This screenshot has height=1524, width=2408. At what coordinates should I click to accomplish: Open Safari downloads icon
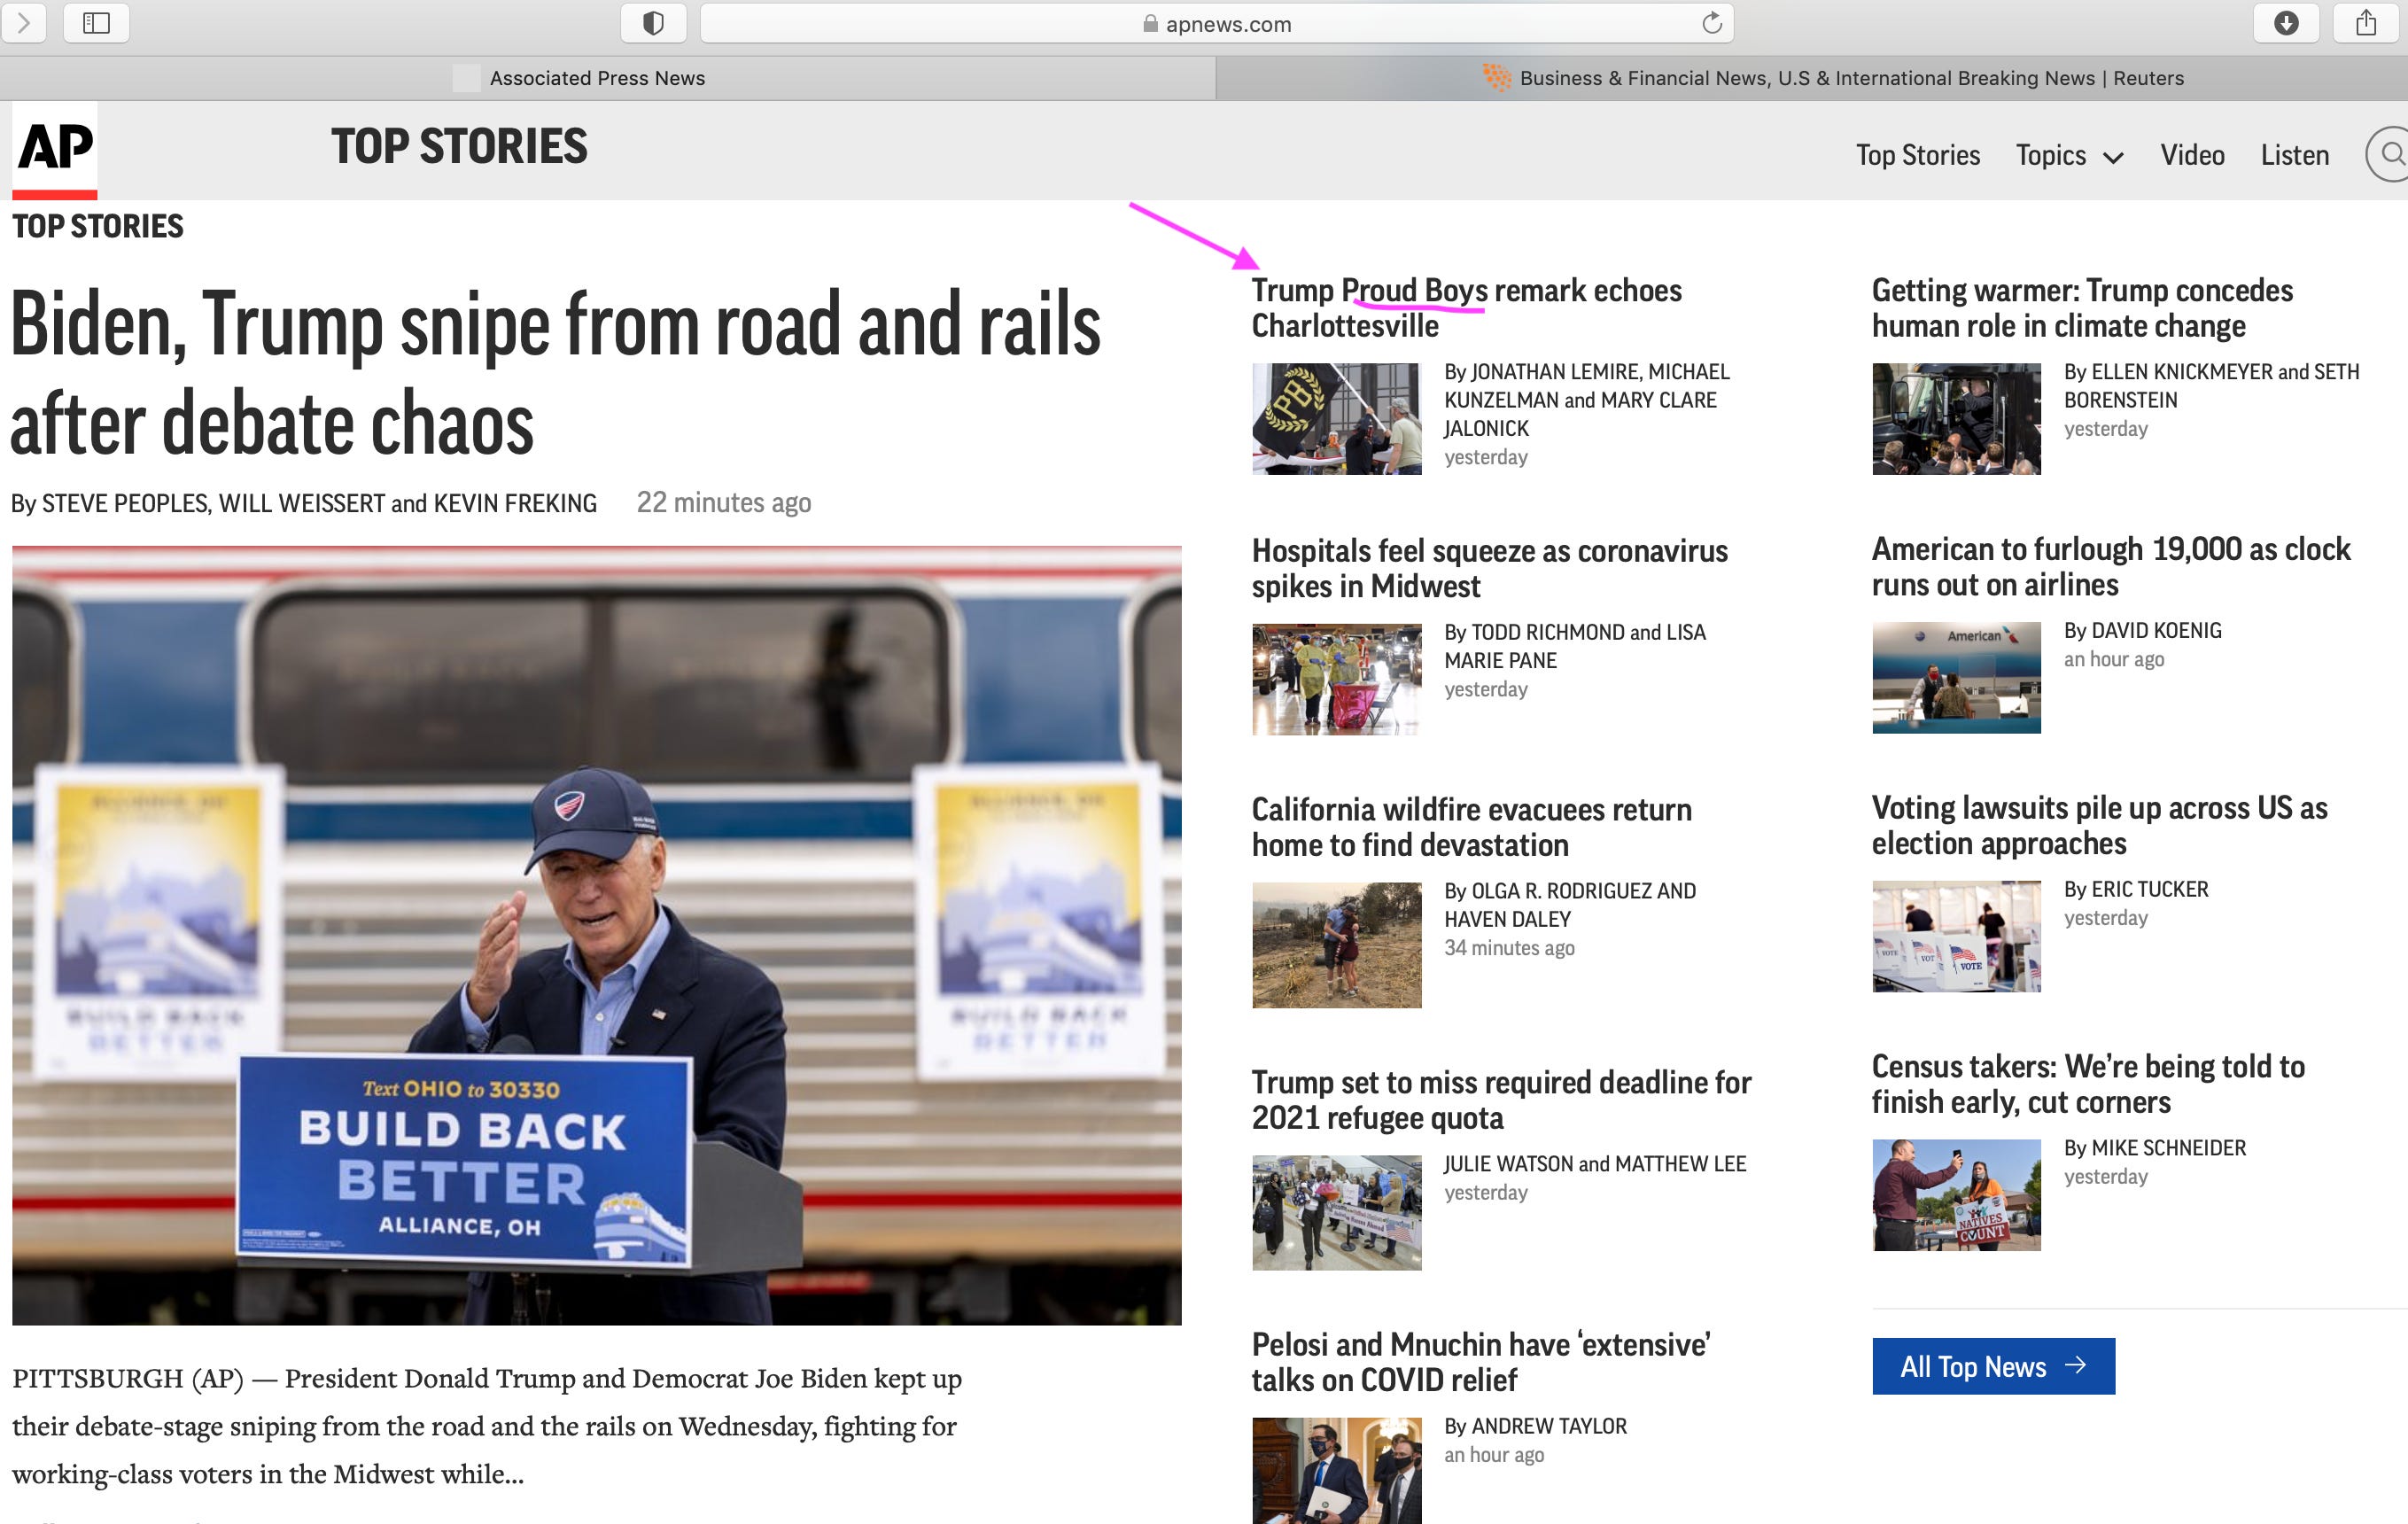coord(2285,23)
